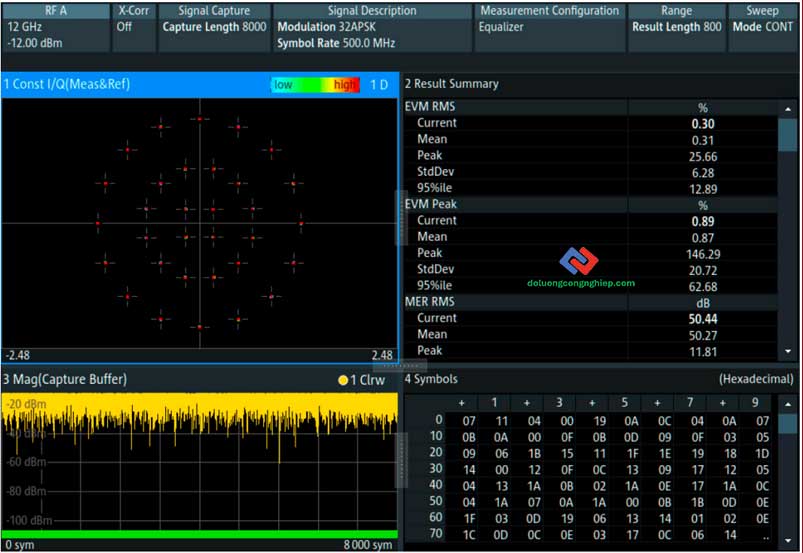Screen dimensions: 803x553
Task: Click the Capture Length 8000 value
Action: [x=214, y=27]
